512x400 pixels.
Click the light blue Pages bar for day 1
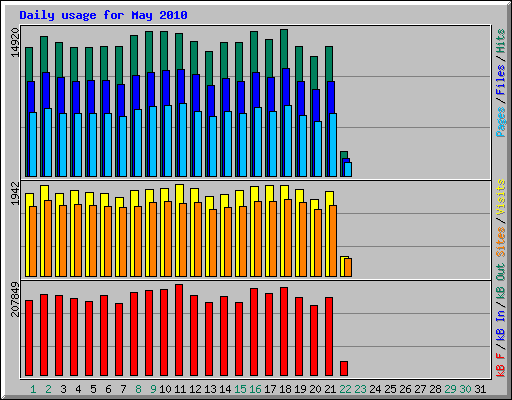(33, 144)
